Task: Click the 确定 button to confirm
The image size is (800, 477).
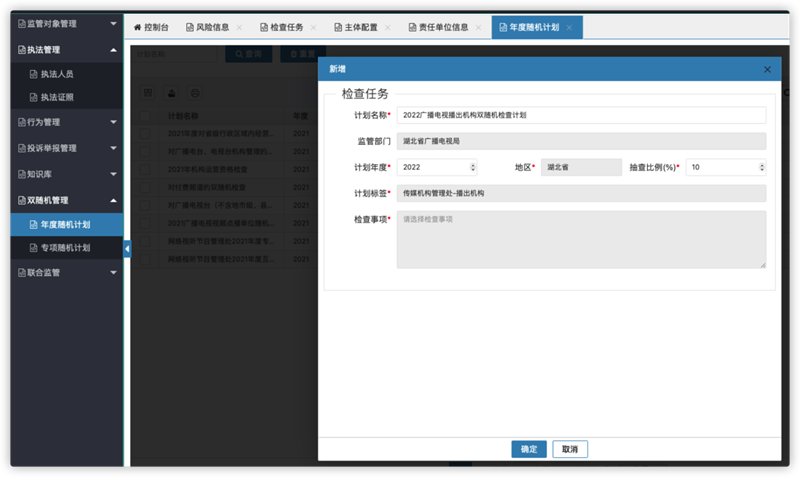Action: tap(528, 449)
